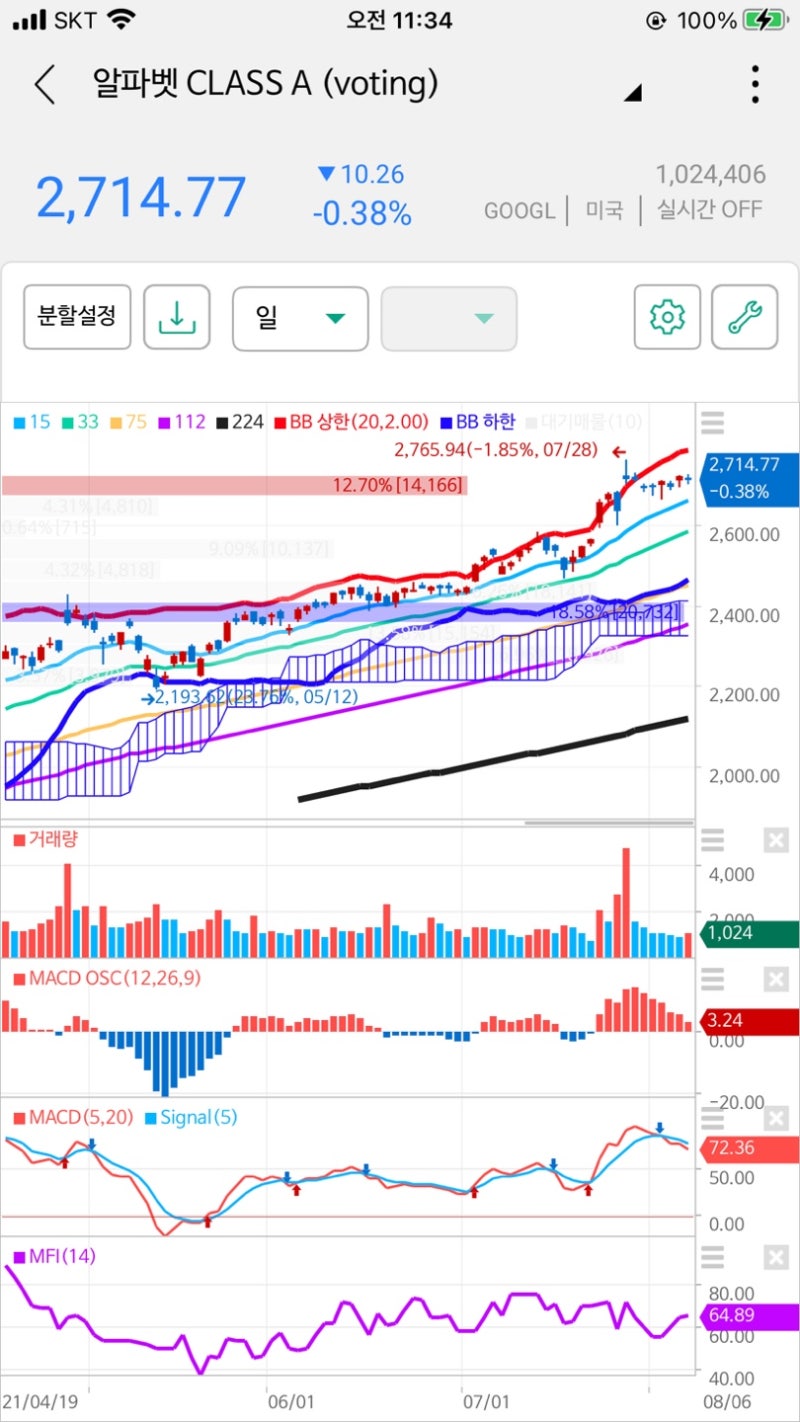The height and width of the screenshot is (1422, 800).
Task: Tap the back navigation arrow
Action: 43,84
